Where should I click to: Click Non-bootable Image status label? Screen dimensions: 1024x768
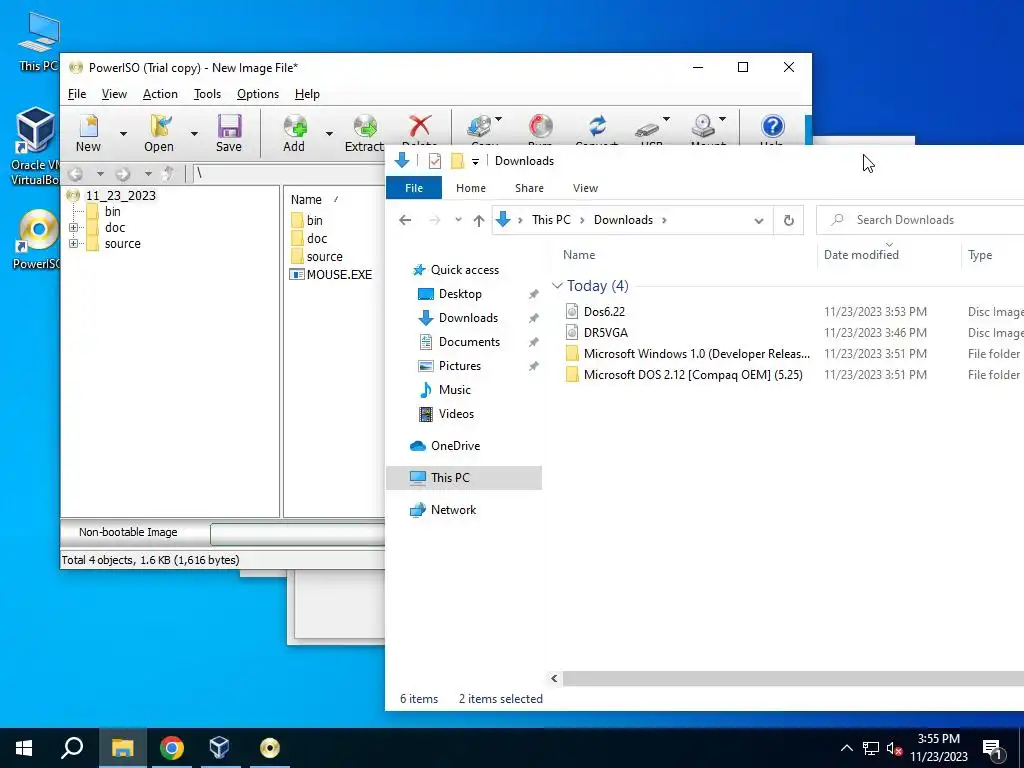click(x=128, y=532)
